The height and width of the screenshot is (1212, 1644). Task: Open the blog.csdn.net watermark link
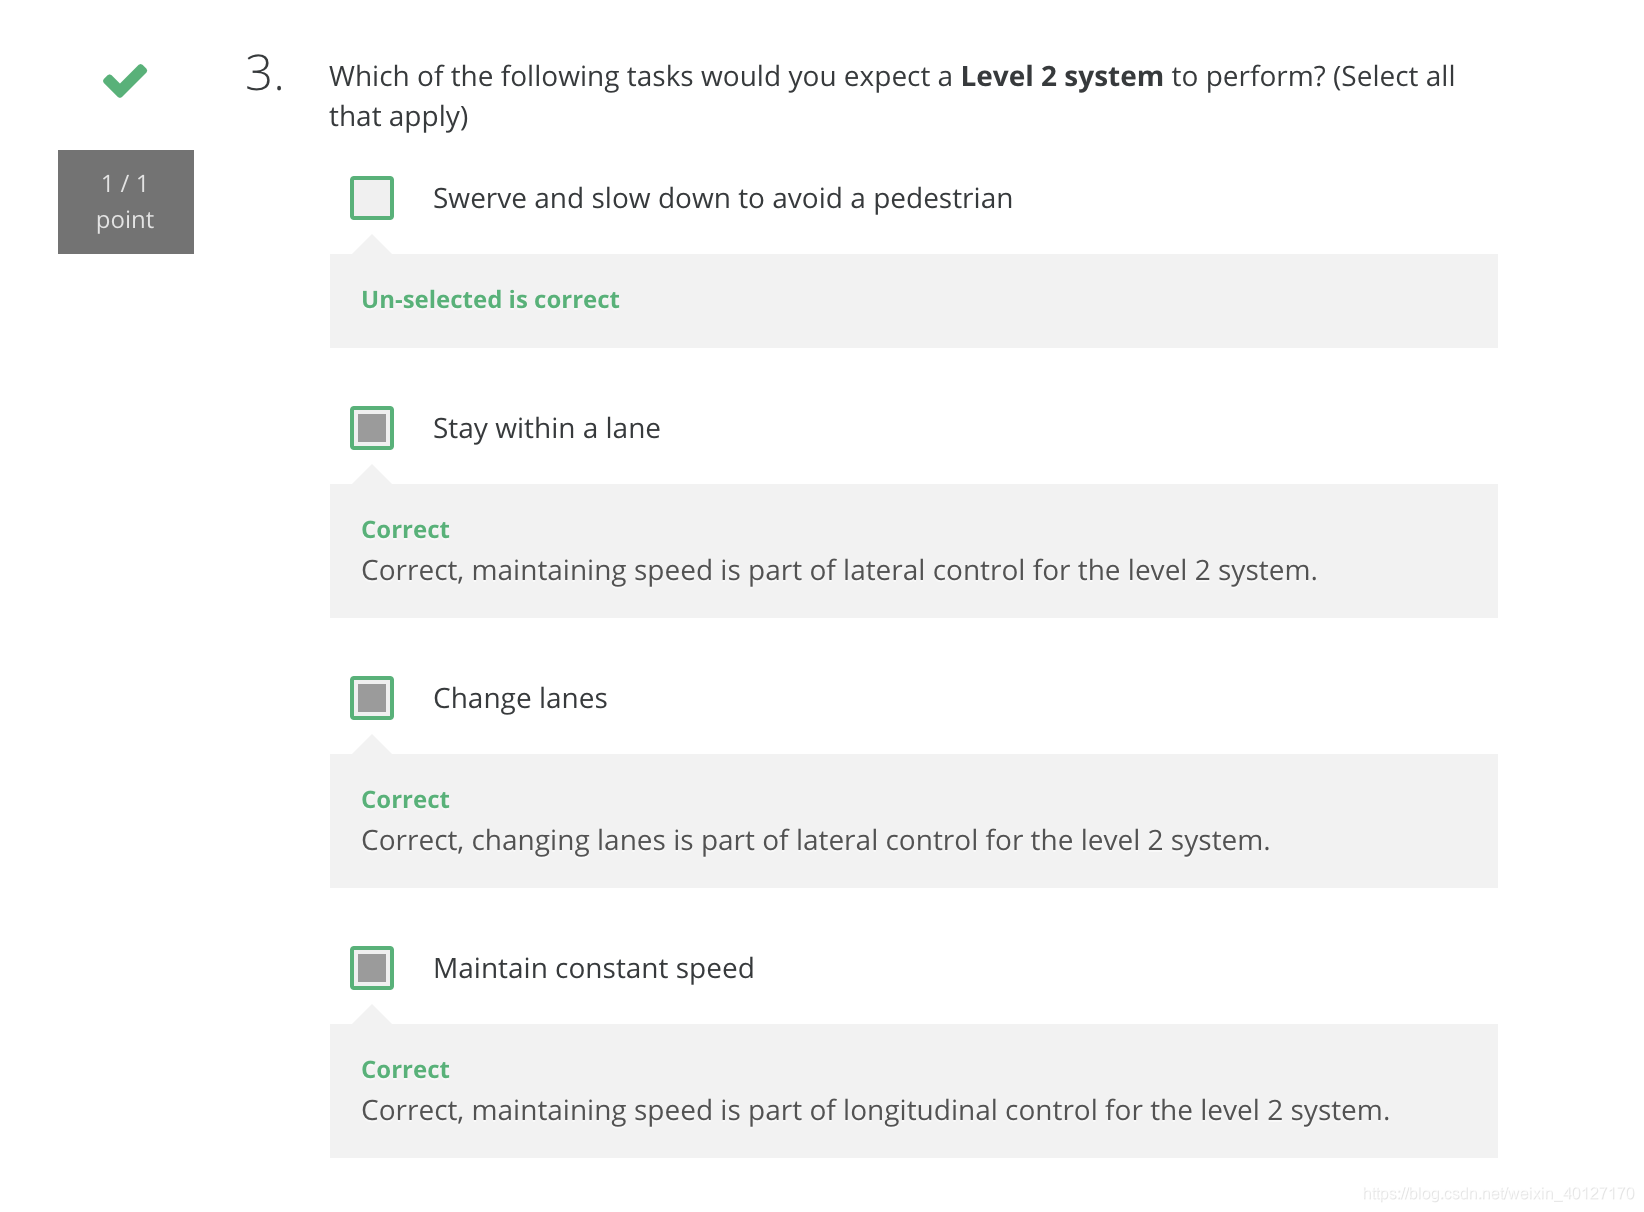click(x=1499, y=1193)
